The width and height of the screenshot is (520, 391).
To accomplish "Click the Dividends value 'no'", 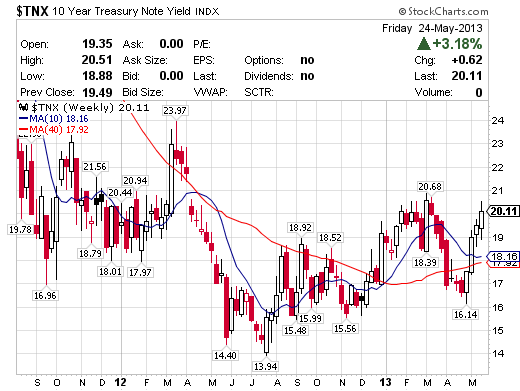I will coord(307,76).
